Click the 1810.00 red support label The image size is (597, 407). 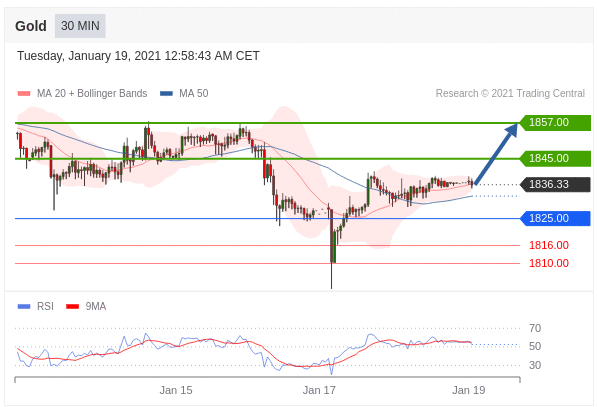pyautogui.click(x=549, y=263)
